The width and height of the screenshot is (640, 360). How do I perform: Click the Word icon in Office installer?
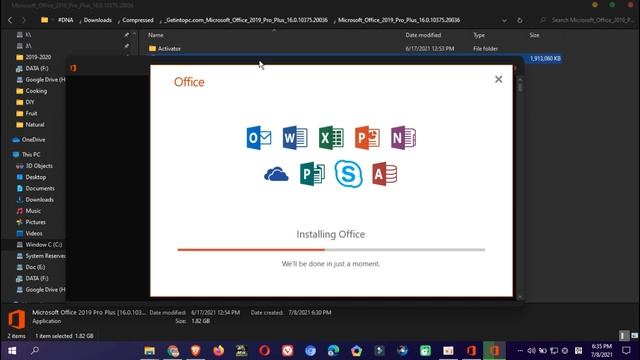tap(295, 138)
